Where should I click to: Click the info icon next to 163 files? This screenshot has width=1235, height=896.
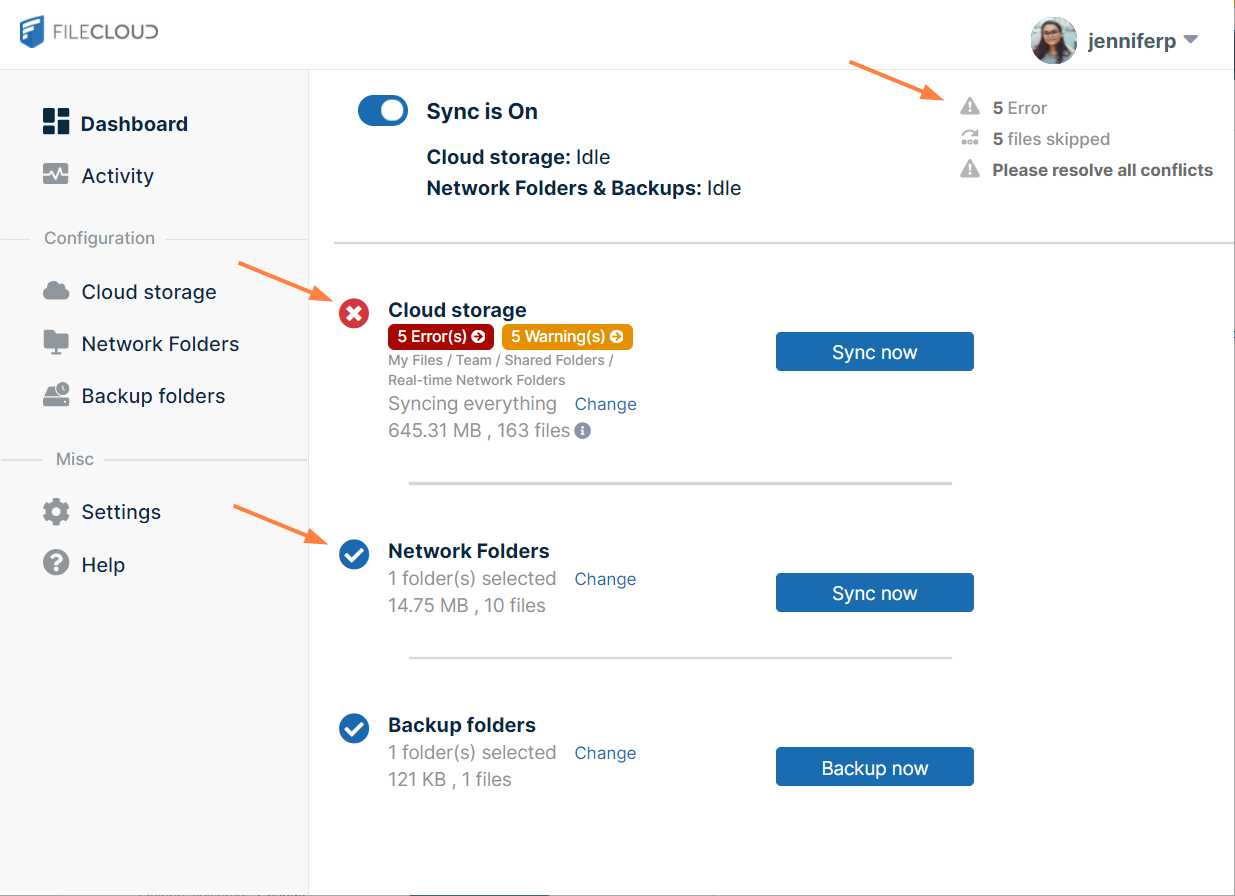click(x=582, y=431)
